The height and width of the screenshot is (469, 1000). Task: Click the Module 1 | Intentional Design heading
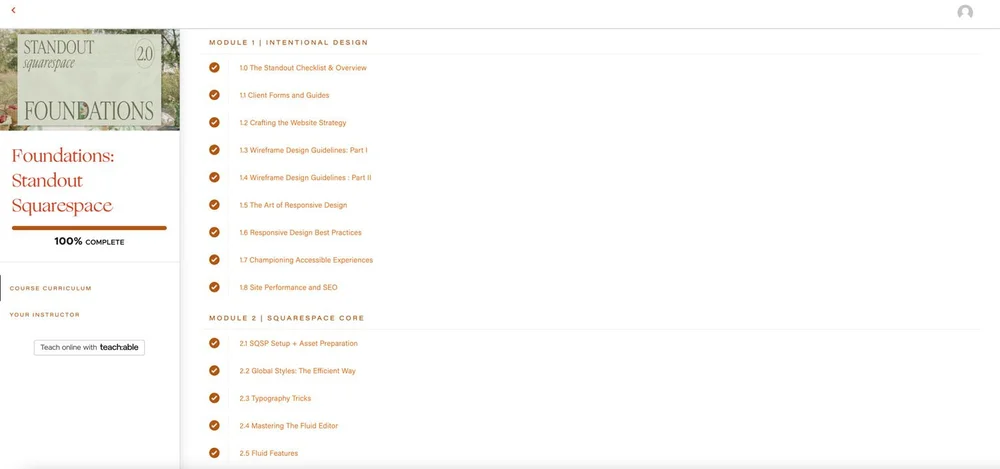[x=288, y=43]
